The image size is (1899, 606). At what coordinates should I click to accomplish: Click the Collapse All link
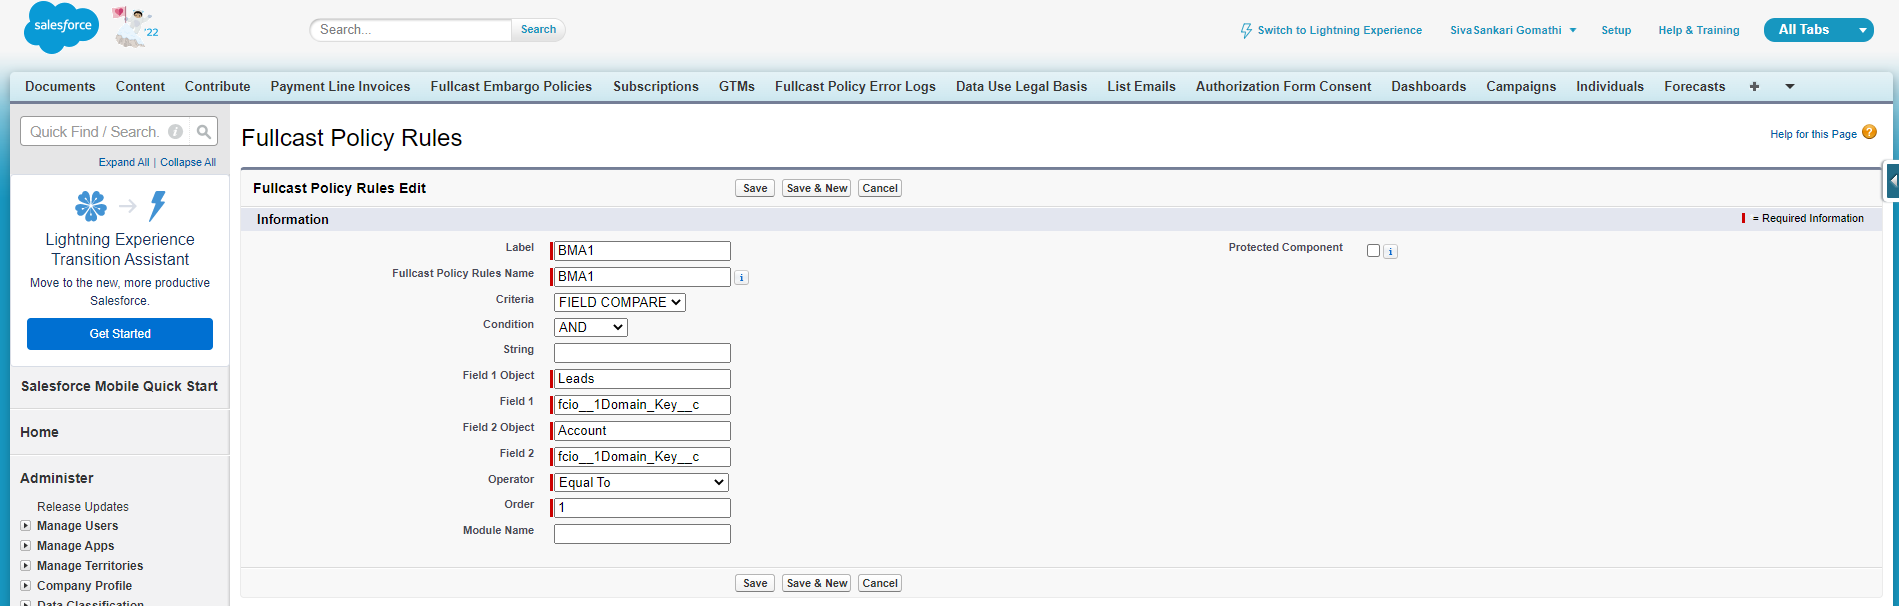click(x=188, y=162)
